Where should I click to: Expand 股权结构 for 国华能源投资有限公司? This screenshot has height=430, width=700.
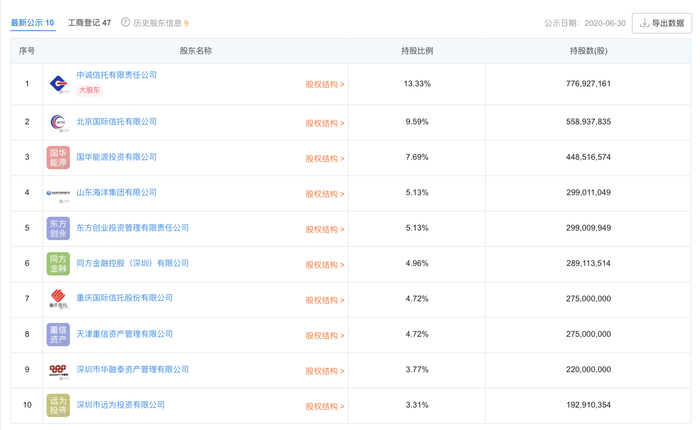[x=325, y=159]
